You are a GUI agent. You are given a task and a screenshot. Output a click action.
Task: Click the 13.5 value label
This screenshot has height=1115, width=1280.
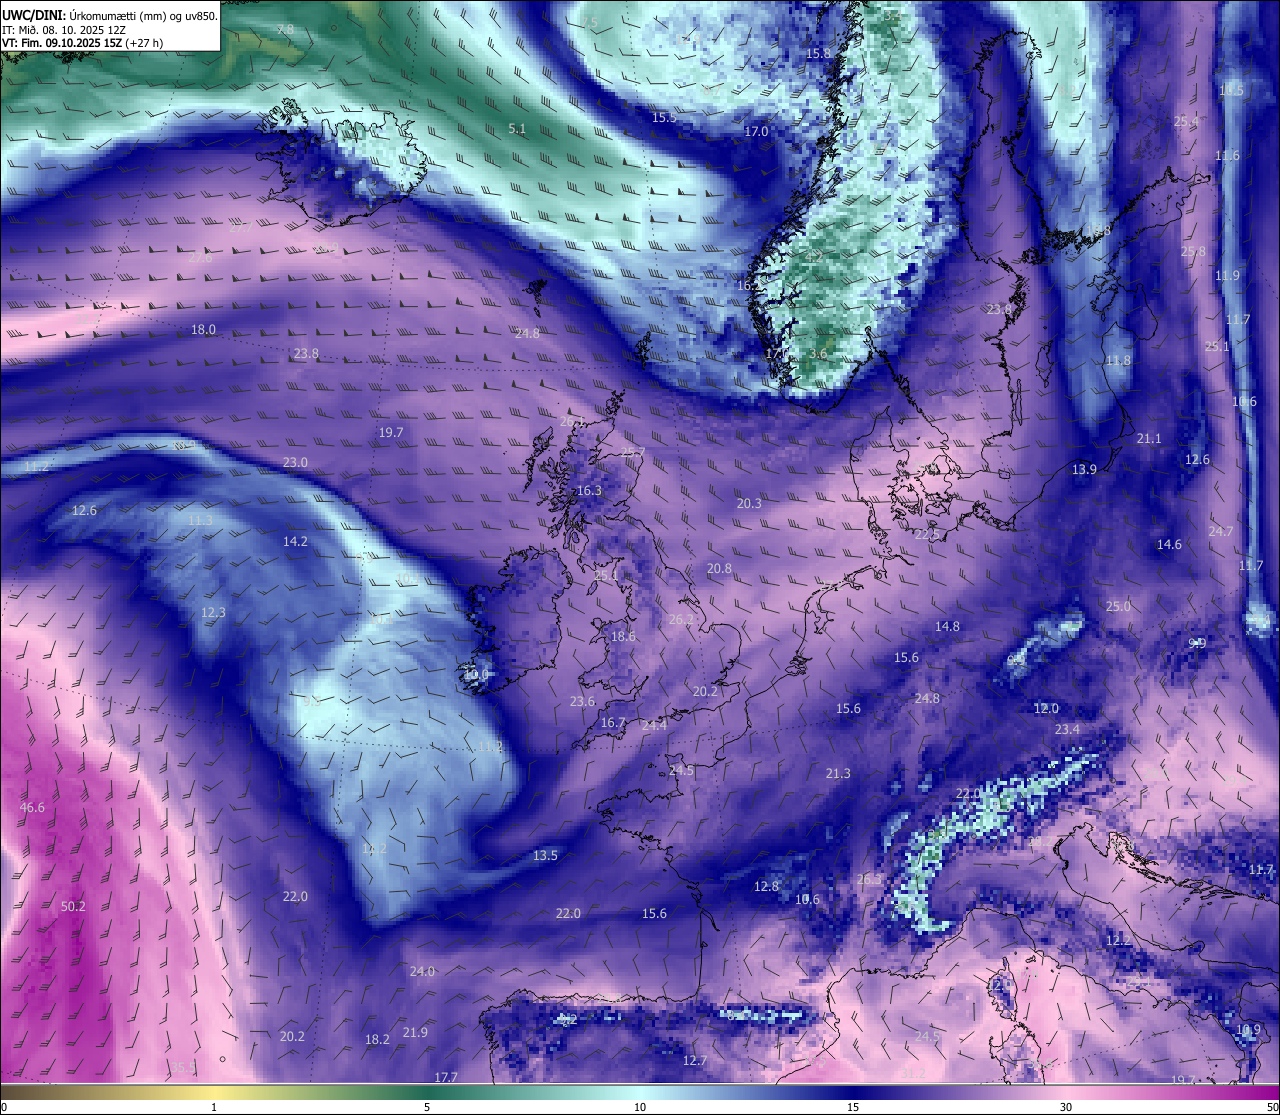coord(545,855)
